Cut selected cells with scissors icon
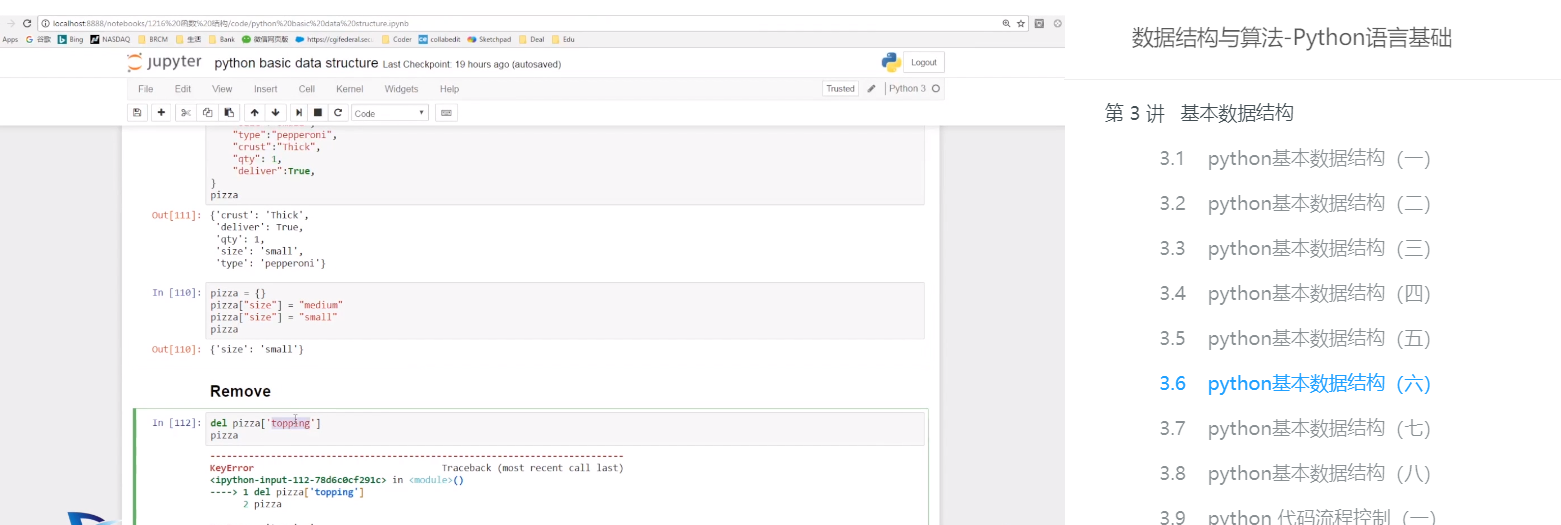The width and height of the screenshot is (1561, 525). click(x=185, y=113)
